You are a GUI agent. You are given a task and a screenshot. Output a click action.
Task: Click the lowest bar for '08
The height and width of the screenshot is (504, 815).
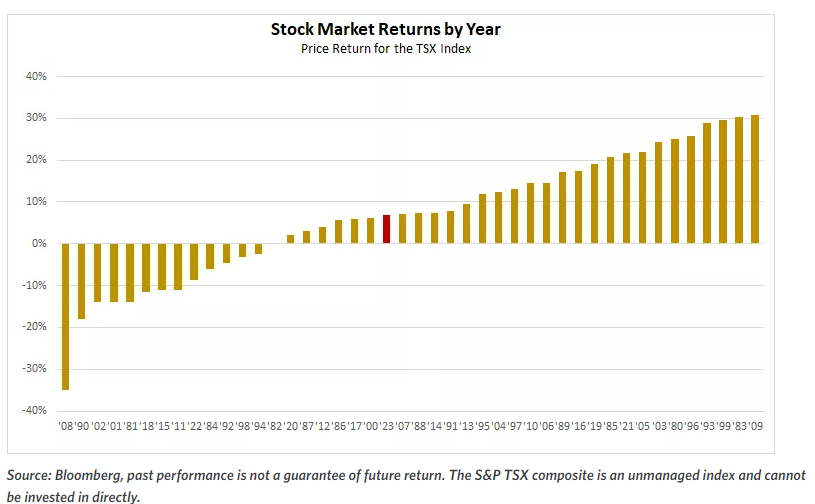[66, 316]
